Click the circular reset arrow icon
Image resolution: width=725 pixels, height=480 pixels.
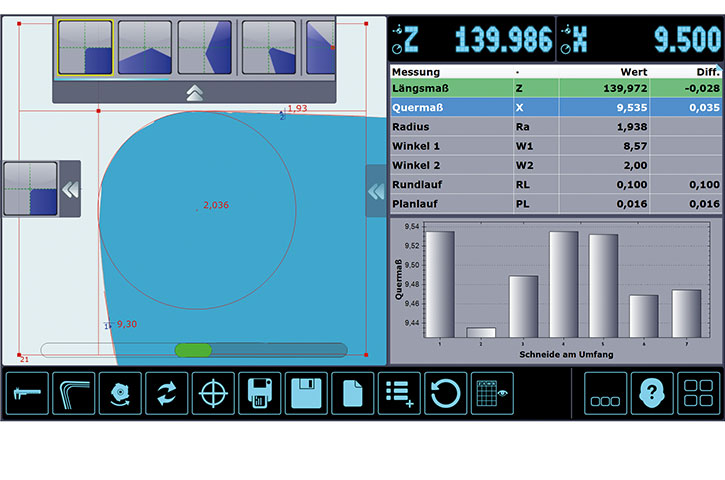click(x=445, y=394)
